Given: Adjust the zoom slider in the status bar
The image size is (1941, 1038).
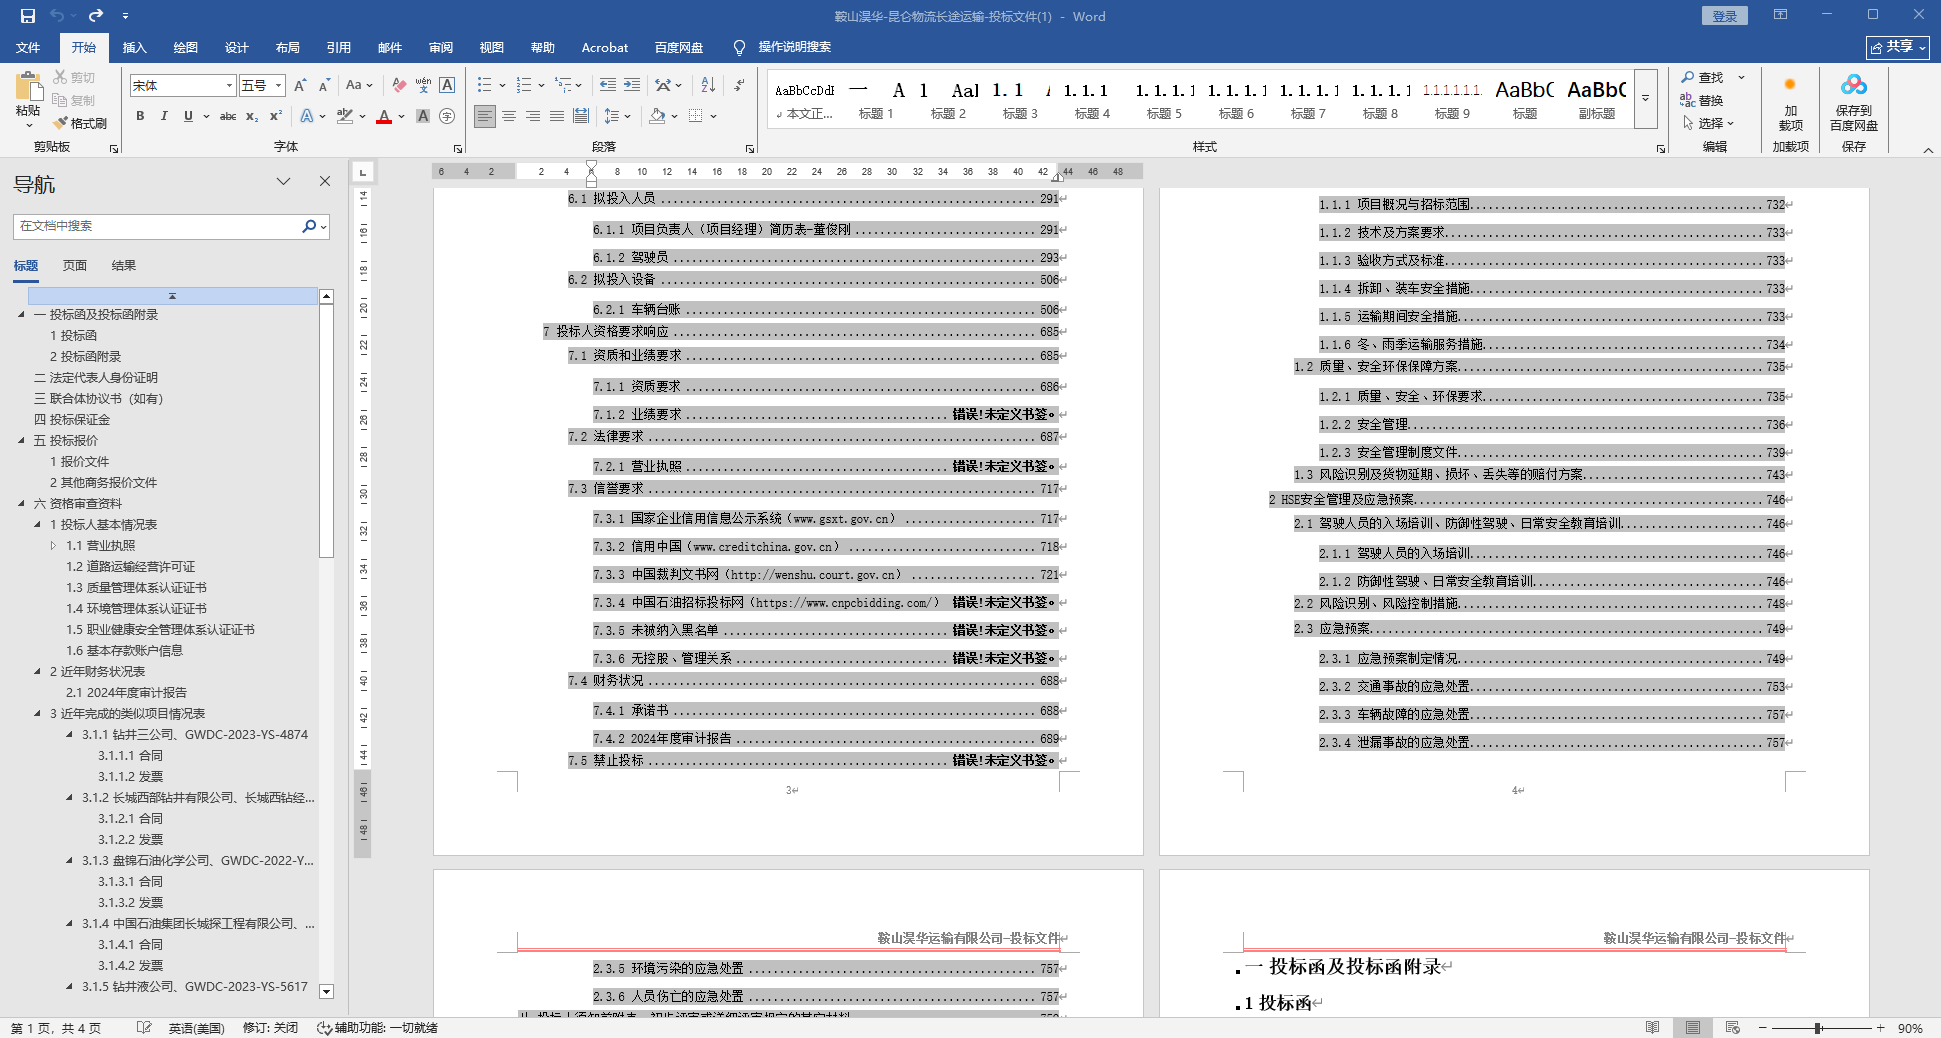Looking at the screenshot, I should coord(1818,1028).
